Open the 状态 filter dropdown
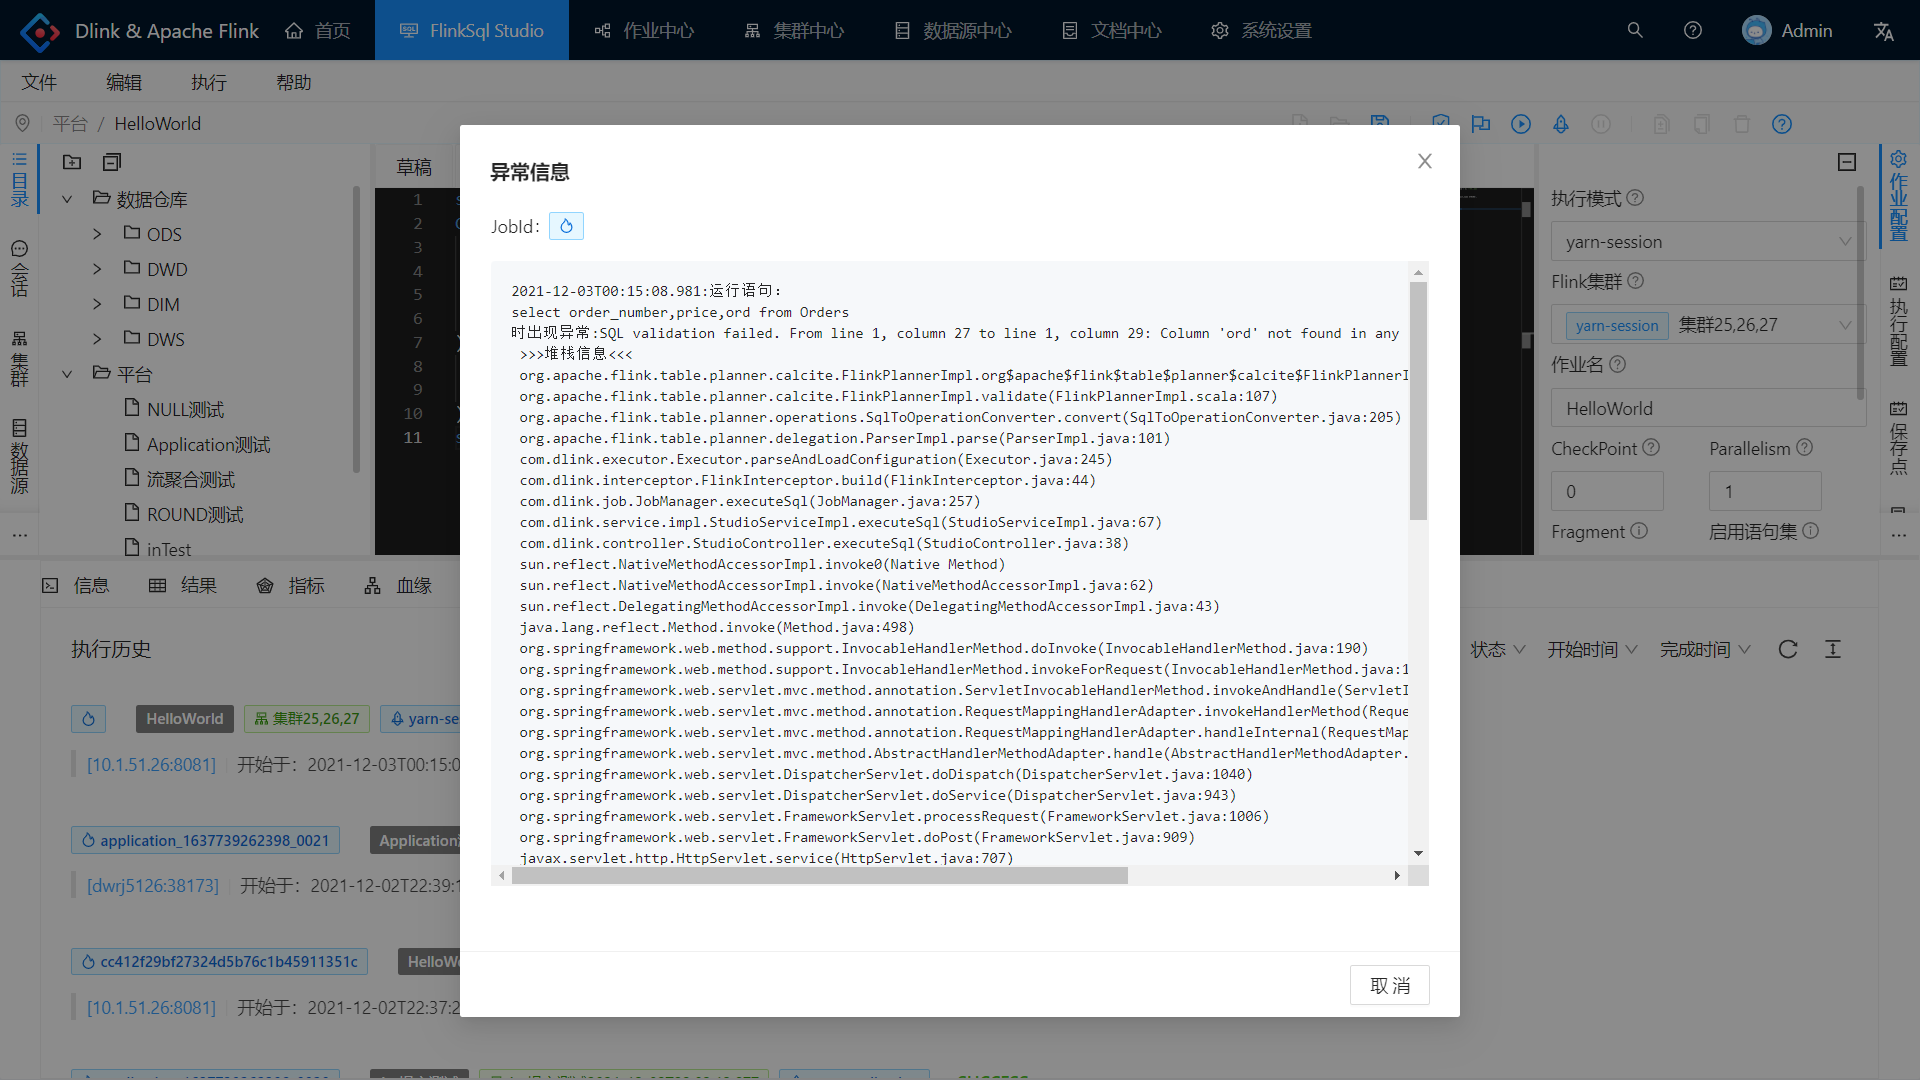This screenshot has height=1080, width=1920. pyautogui.click(x=1497, y=649)
